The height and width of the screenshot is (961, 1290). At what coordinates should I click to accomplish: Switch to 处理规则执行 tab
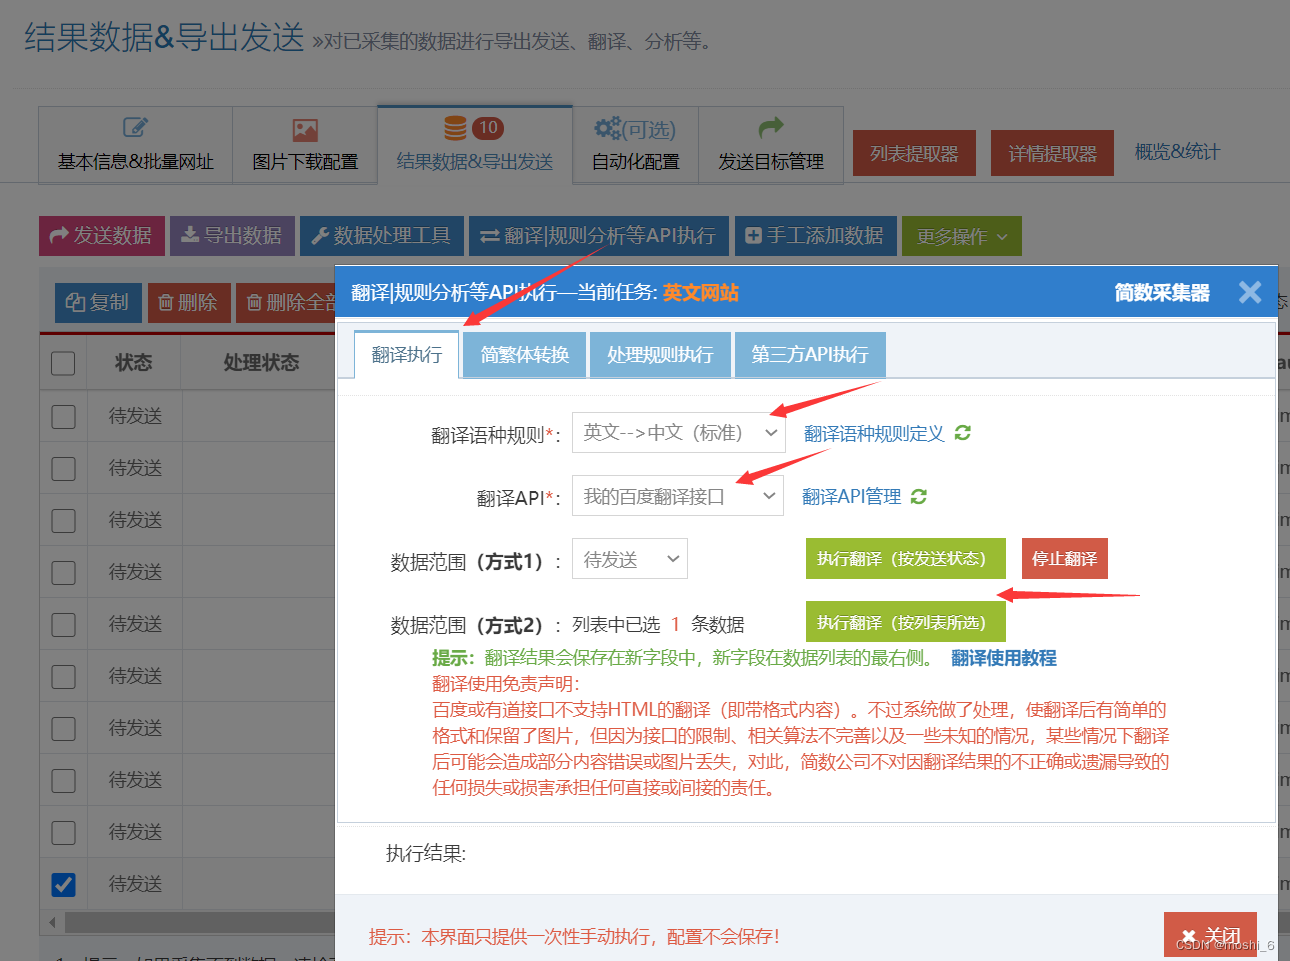[x=660, y=355]
